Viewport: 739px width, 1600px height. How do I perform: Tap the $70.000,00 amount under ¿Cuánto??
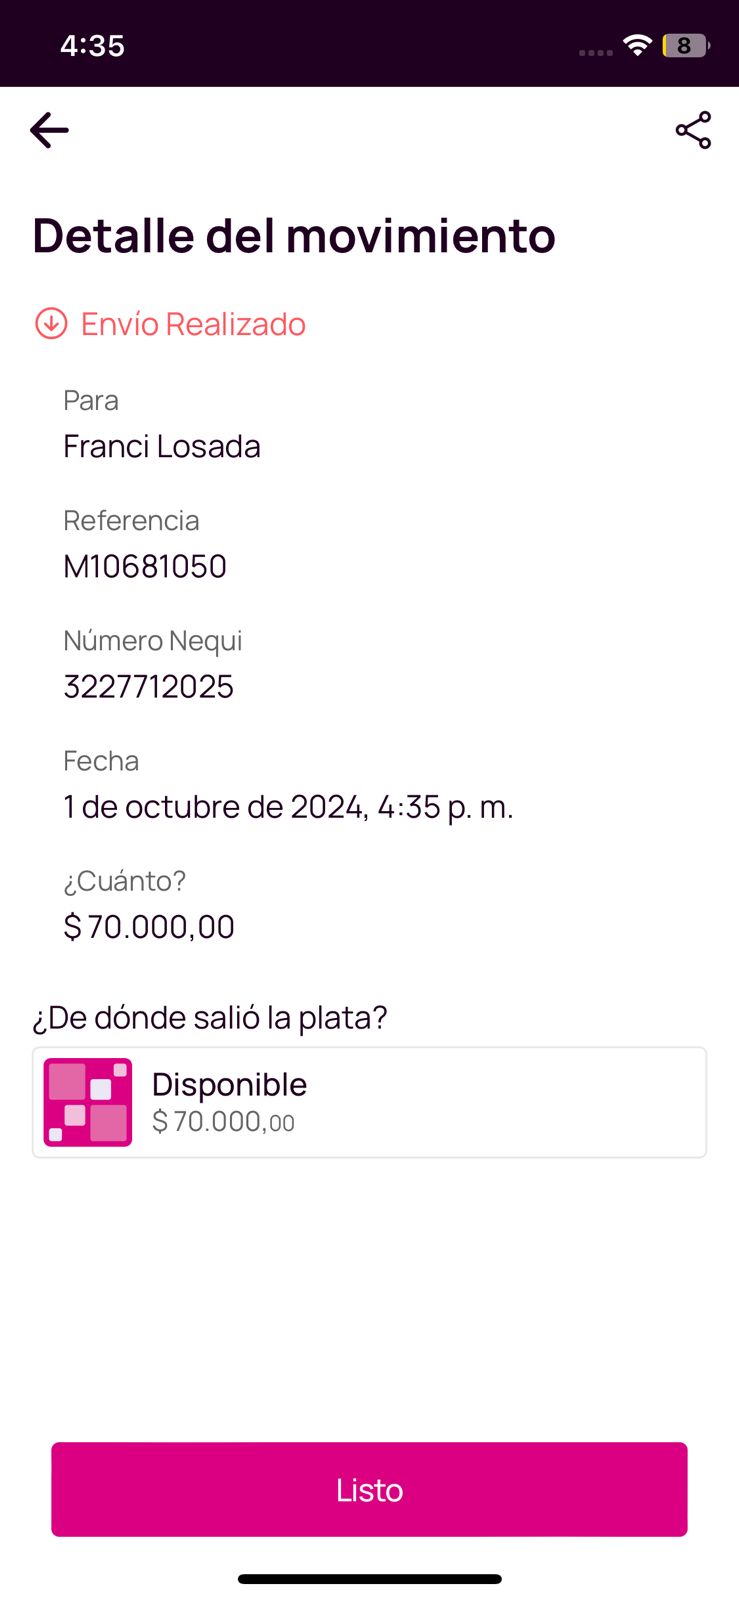coord(149,927)
